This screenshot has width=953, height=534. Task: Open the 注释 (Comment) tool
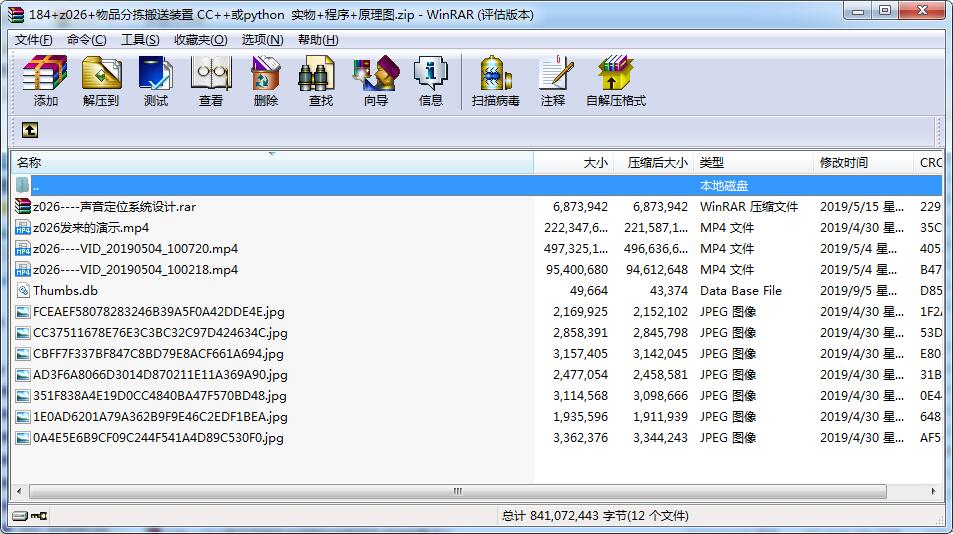(x=554, y=81)
